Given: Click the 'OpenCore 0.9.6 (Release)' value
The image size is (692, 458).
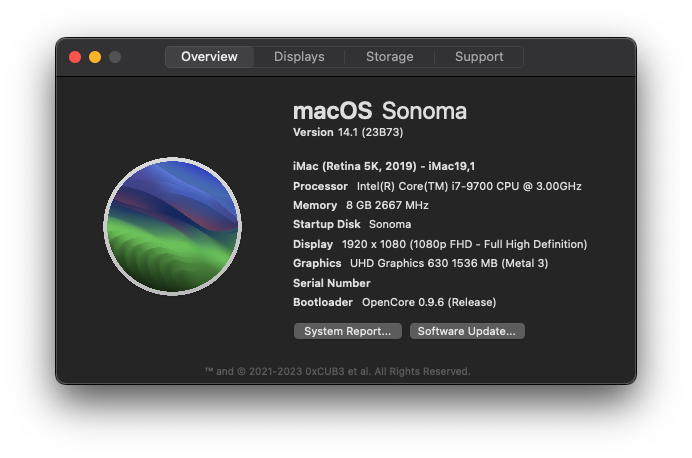Looking at the screenshot, I should [429, 302].
